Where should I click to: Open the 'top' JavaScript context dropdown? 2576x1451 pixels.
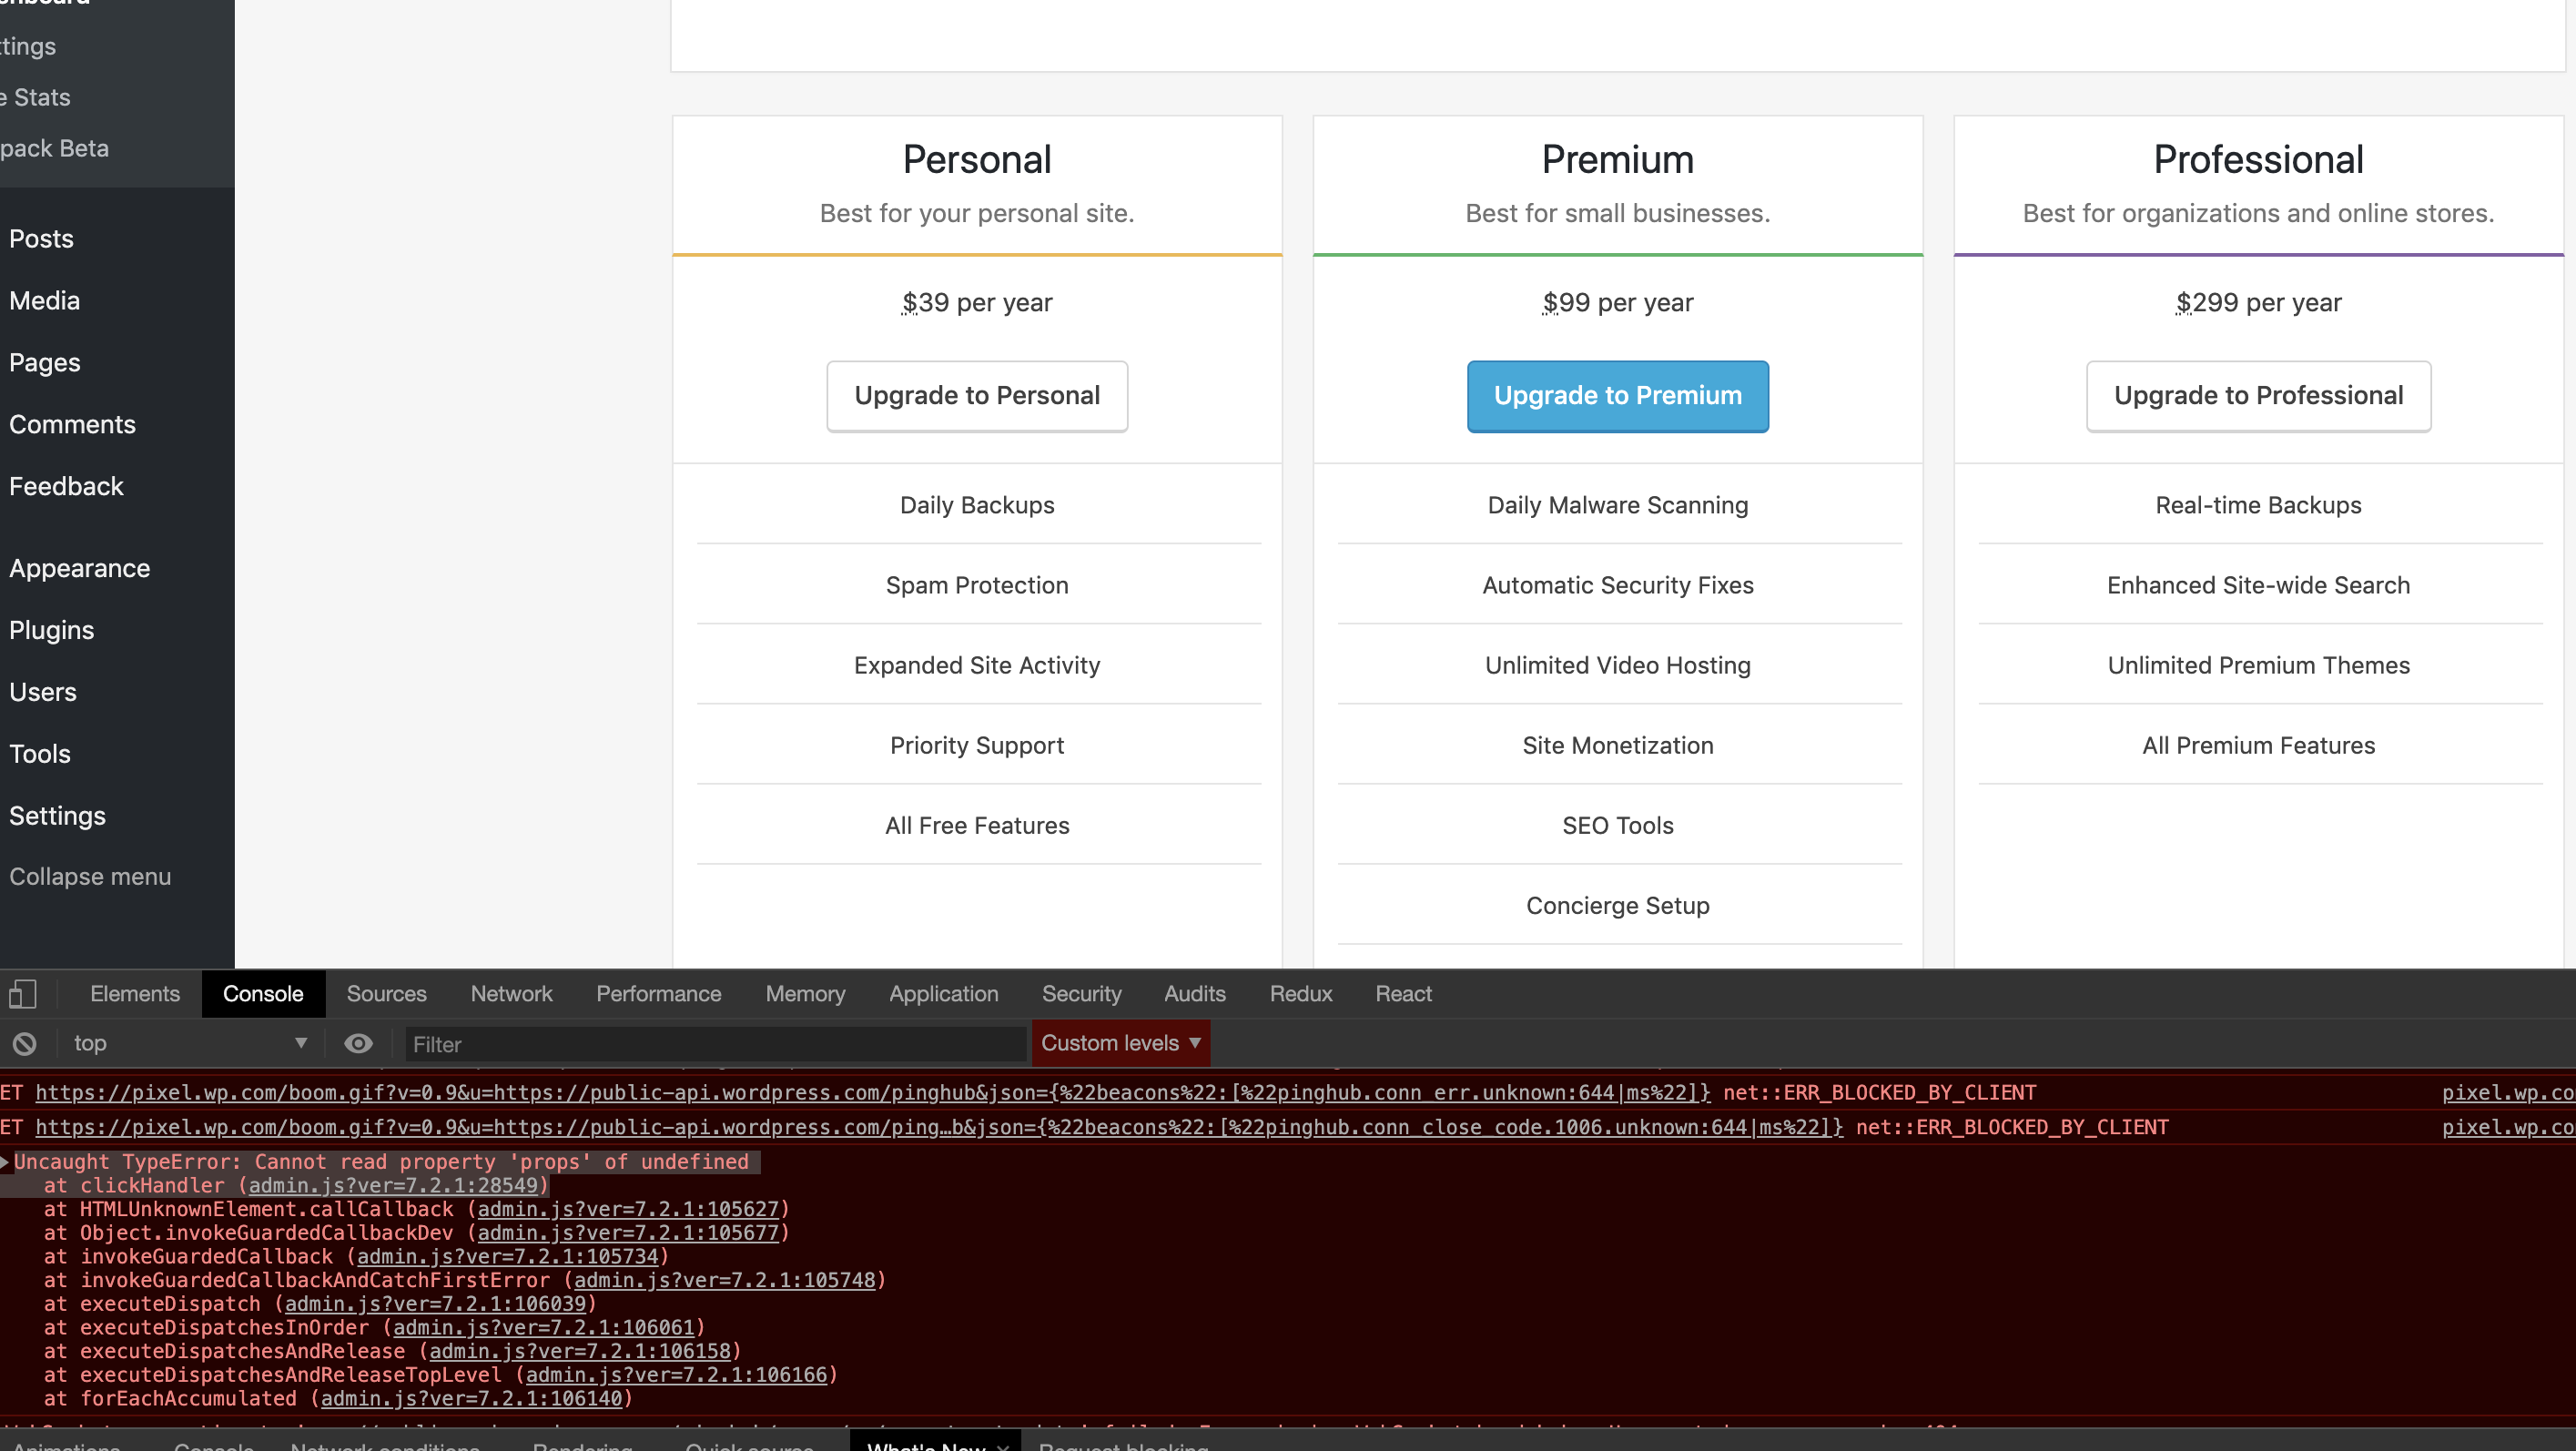(188, 1043)
